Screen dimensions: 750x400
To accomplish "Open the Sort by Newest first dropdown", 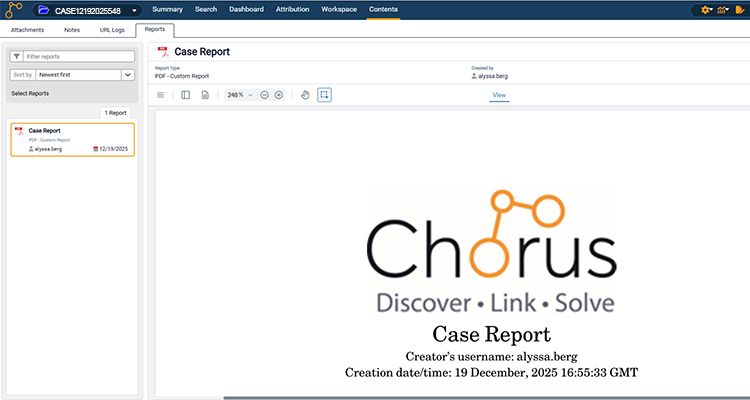I will (x=85, y=75).
